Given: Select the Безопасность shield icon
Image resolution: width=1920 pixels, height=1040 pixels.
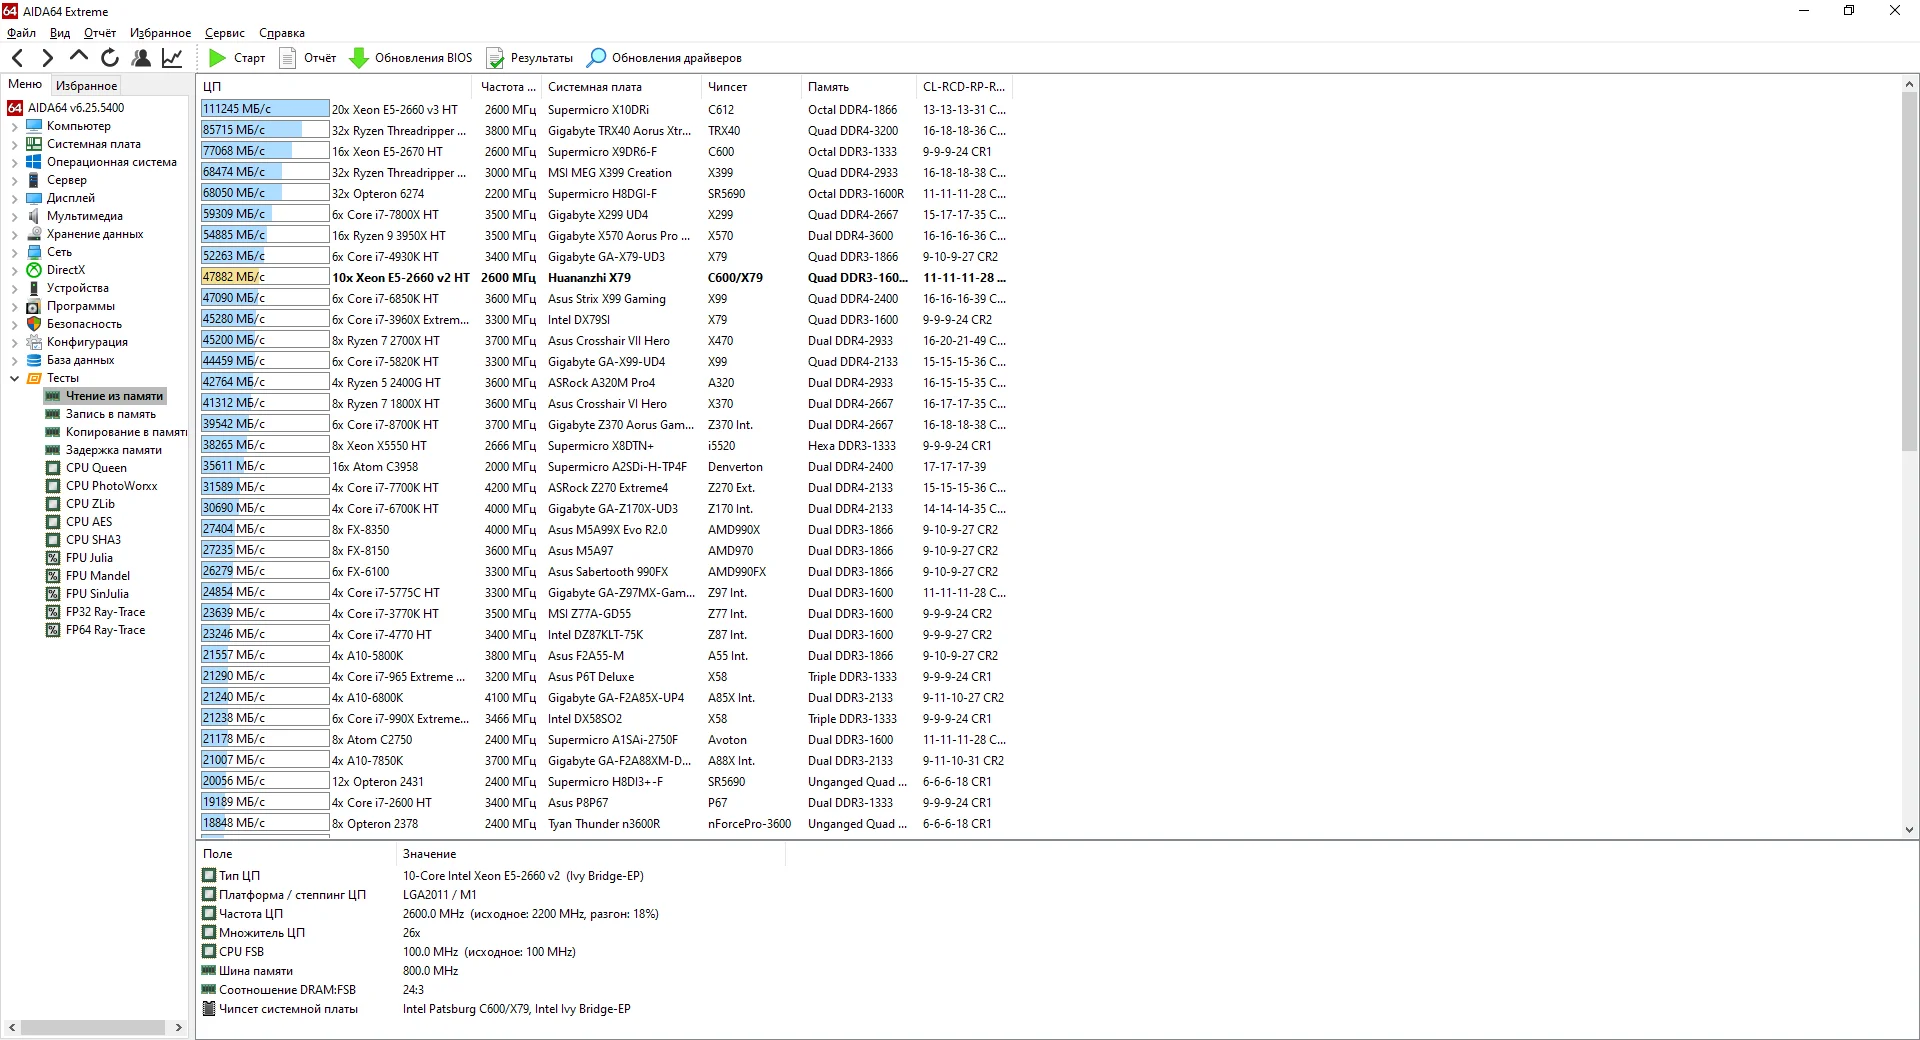Looking at the screenshot, I should [x=34, y=324].
